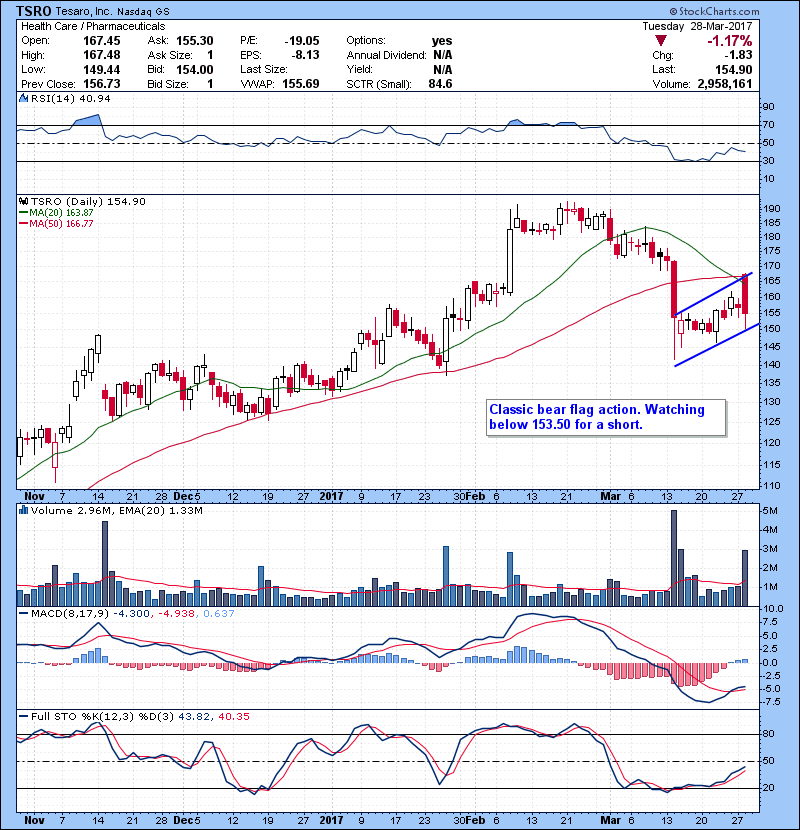This screenshot has height=830, width=800.
Task: Click the upper blue bear flag trendline
Action: [x=713, y=294]
